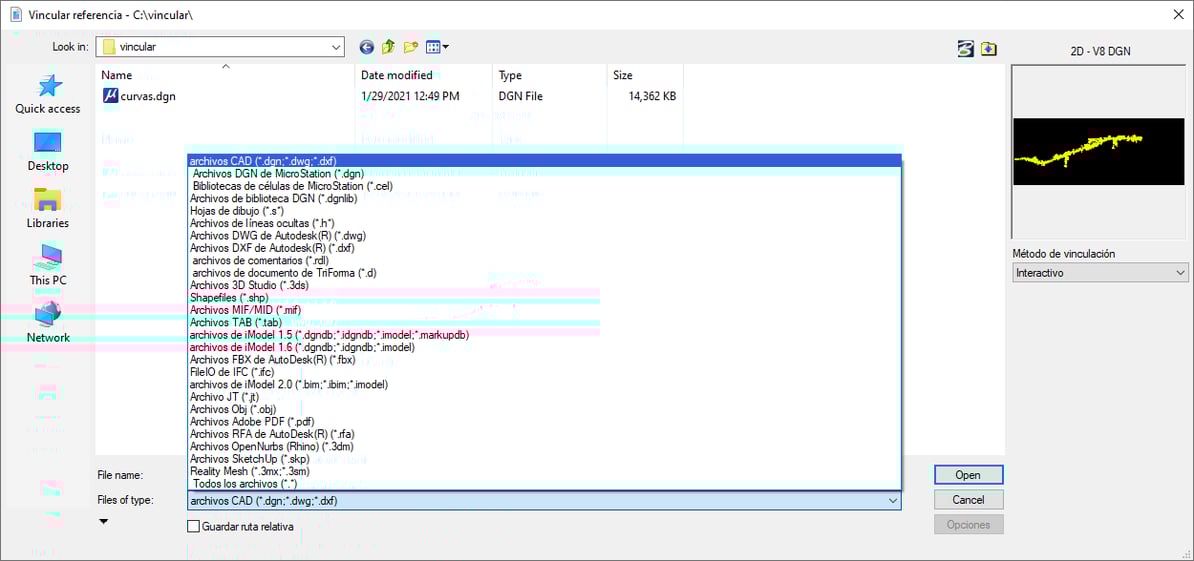This screenshot has width=1194, height=561.
Task: Expand the Look in folder dropdown
Action: (x=335, y=47)
